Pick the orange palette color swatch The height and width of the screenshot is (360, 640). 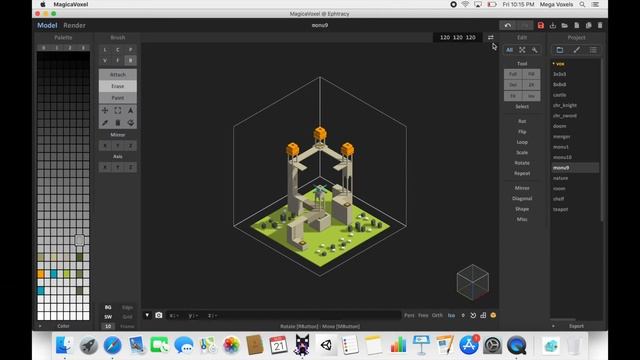41,274
